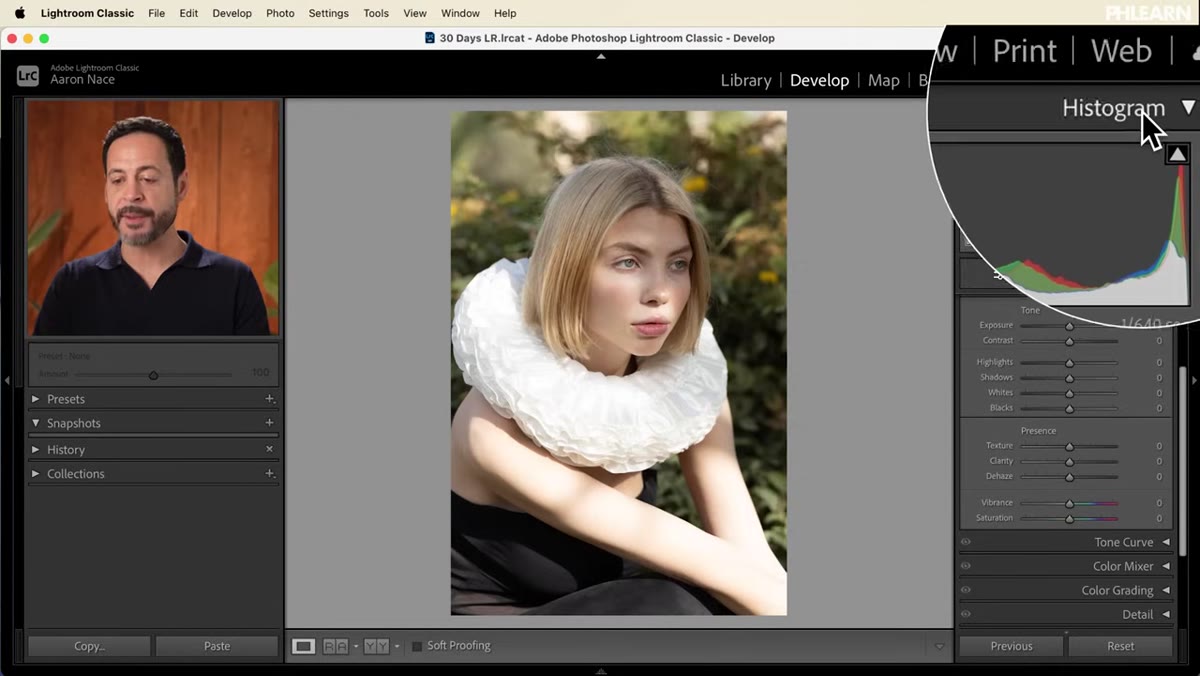Enable the Soft Proofing checkbox

(417, 646)
